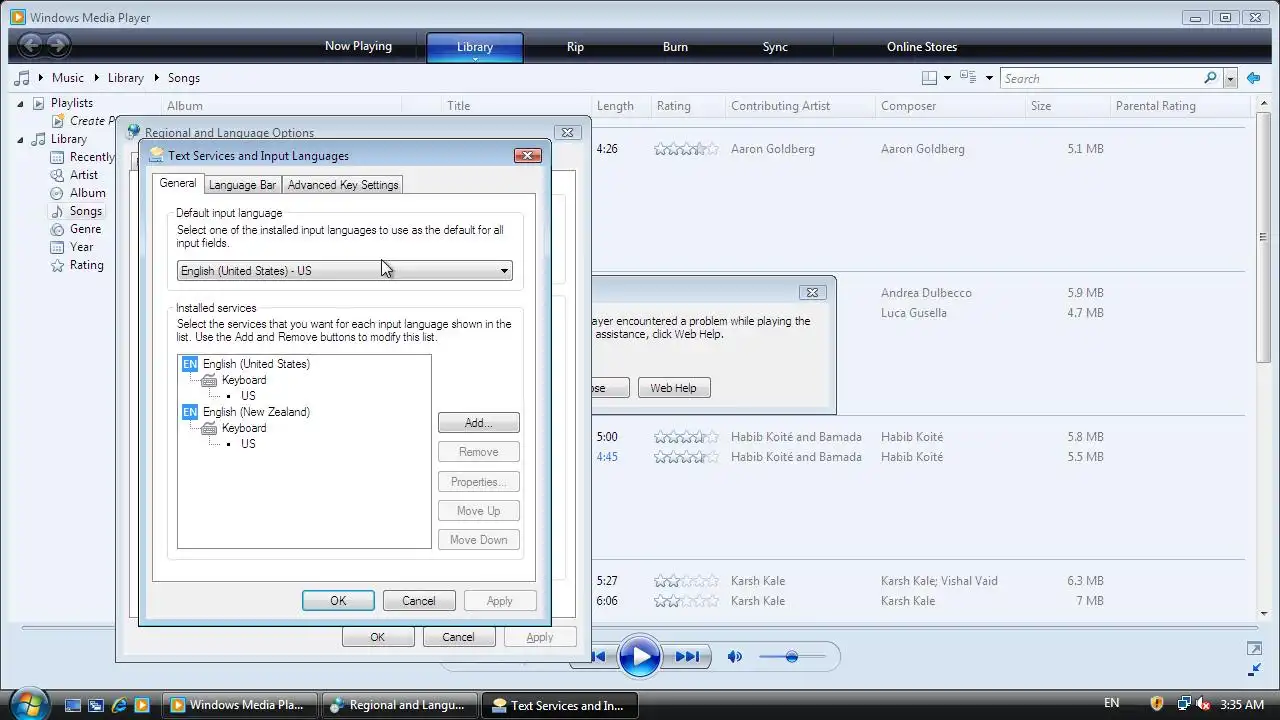Click Cancel in Regional and Language Options
Image resolution: width=1280 pixels, height=720 pixels.
click(x=458, y=637)
